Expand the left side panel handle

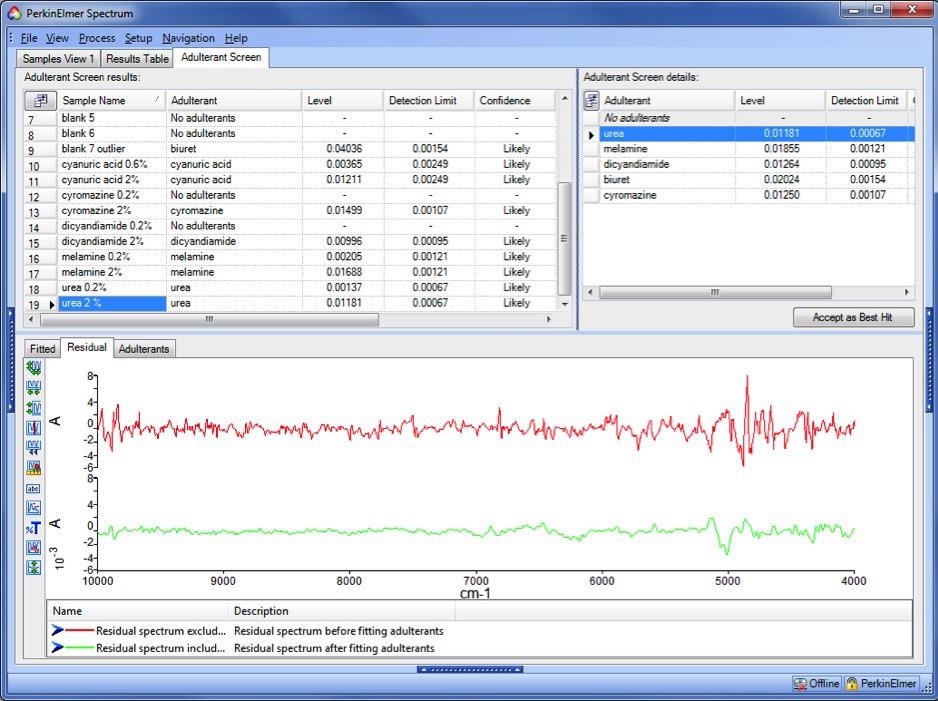[x=10, y=361]
